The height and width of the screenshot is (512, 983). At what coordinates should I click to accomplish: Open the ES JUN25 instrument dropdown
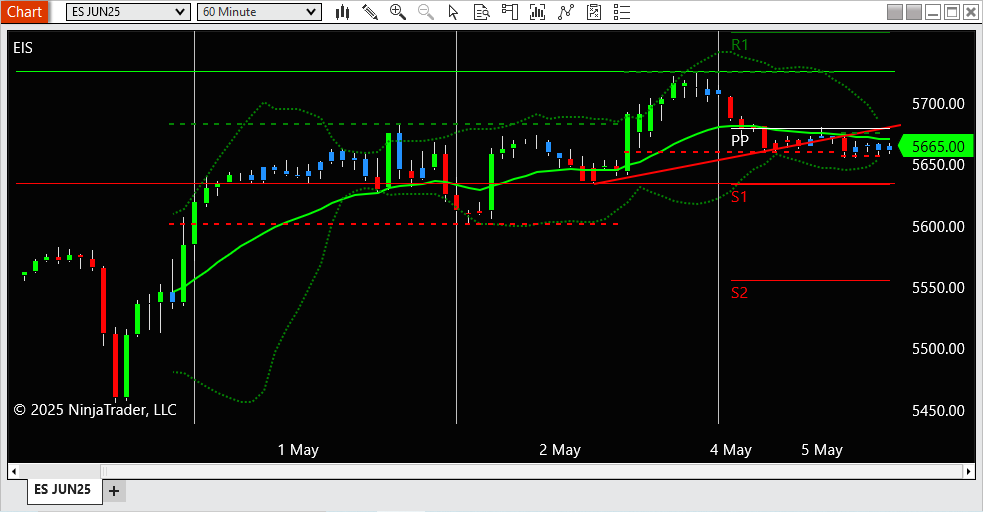(x=128, y=12)
